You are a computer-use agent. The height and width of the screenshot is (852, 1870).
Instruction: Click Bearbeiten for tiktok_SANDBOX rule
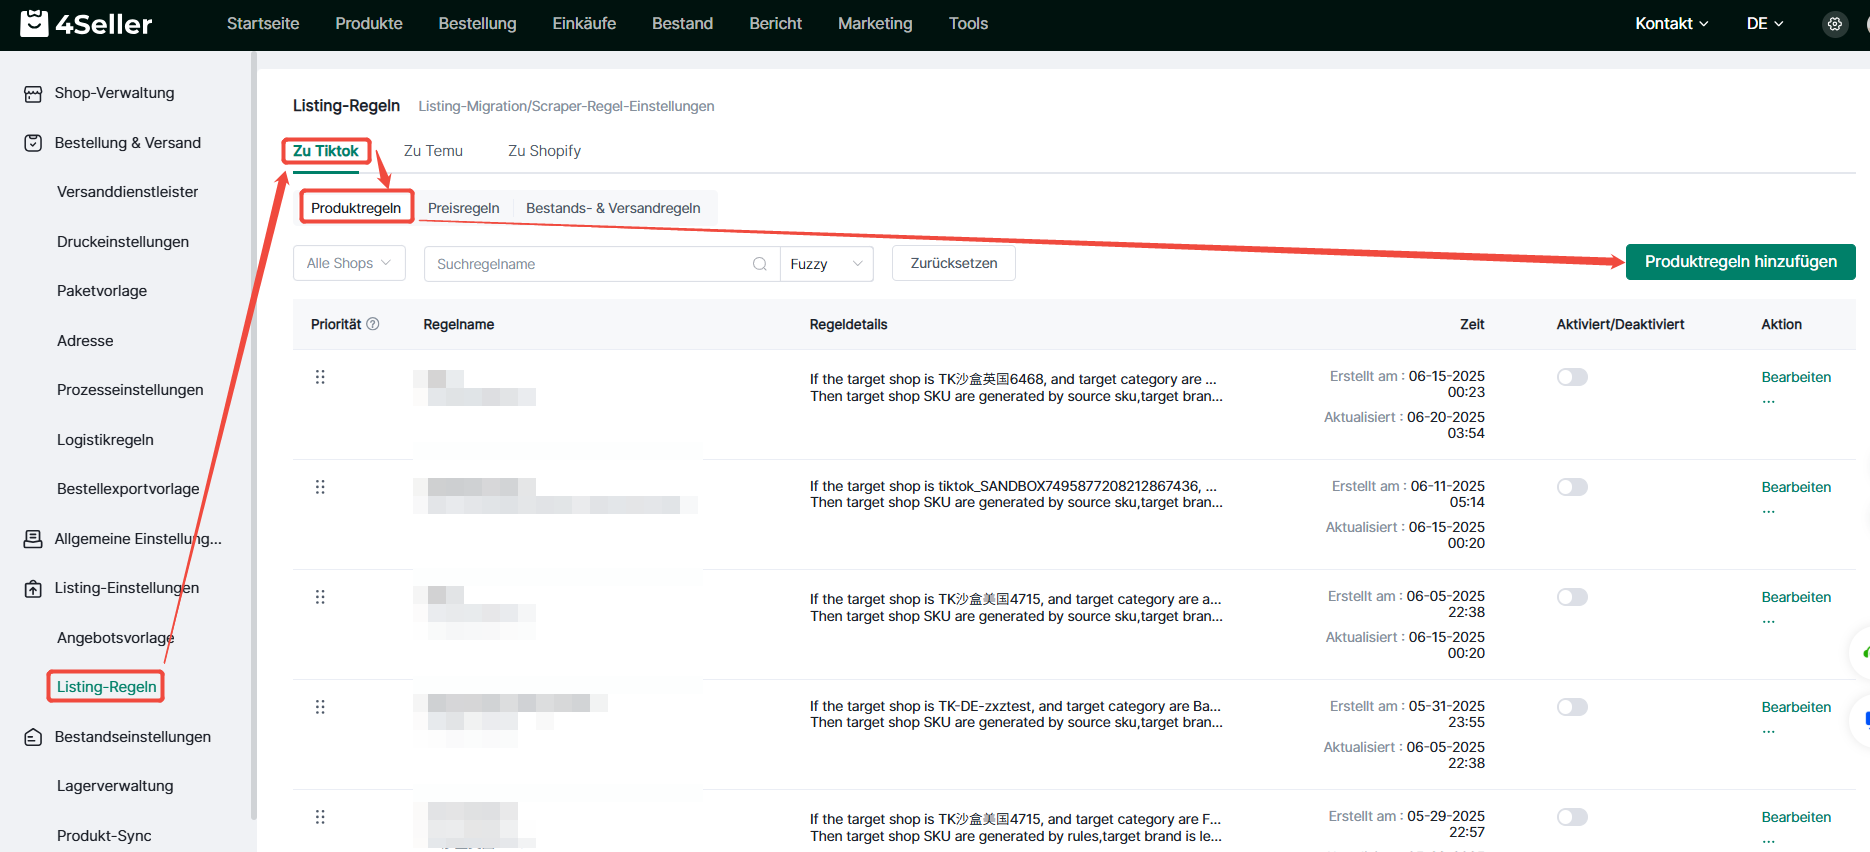coord(1796,487)
